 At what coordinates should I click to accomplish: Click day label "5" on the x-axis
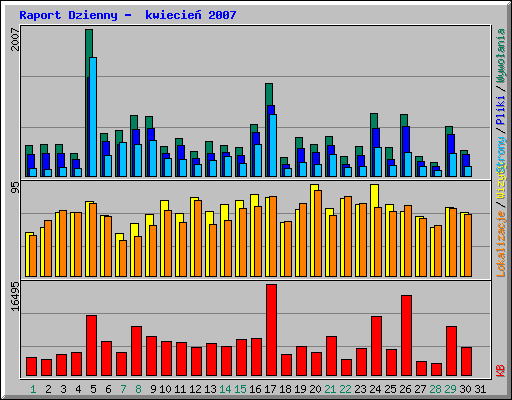[93, 389]
